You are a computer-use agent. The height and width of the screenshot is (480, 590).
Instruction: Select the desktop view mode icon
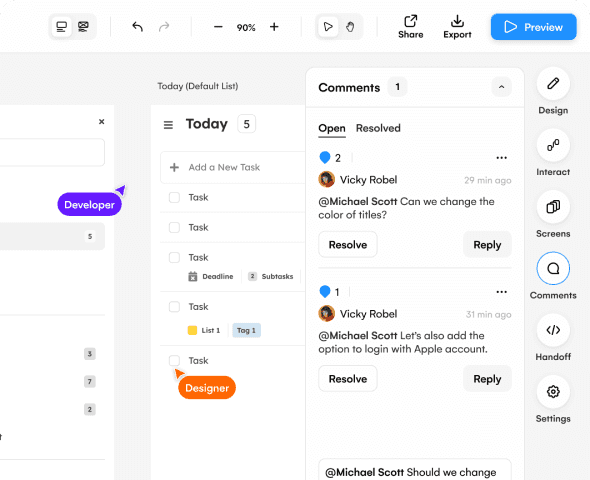pos(62,27)
